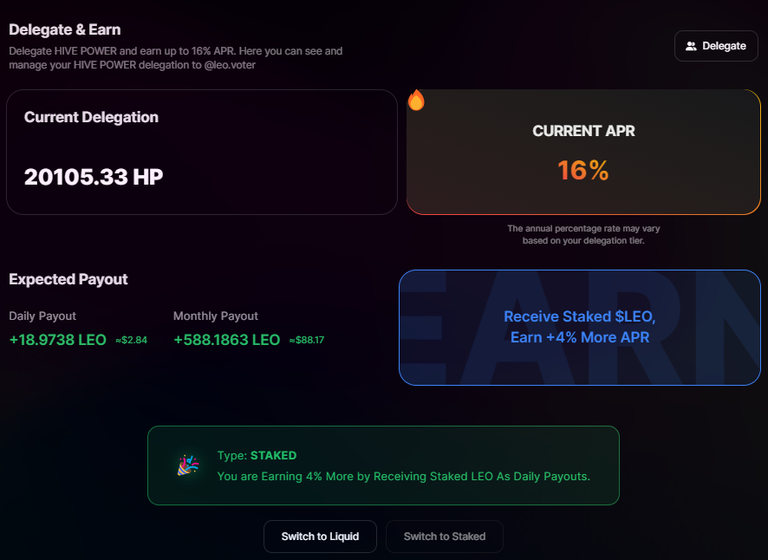Screen dimensions: 768x560
Task: Click the CURRENT APR heading
Action: 583,131
